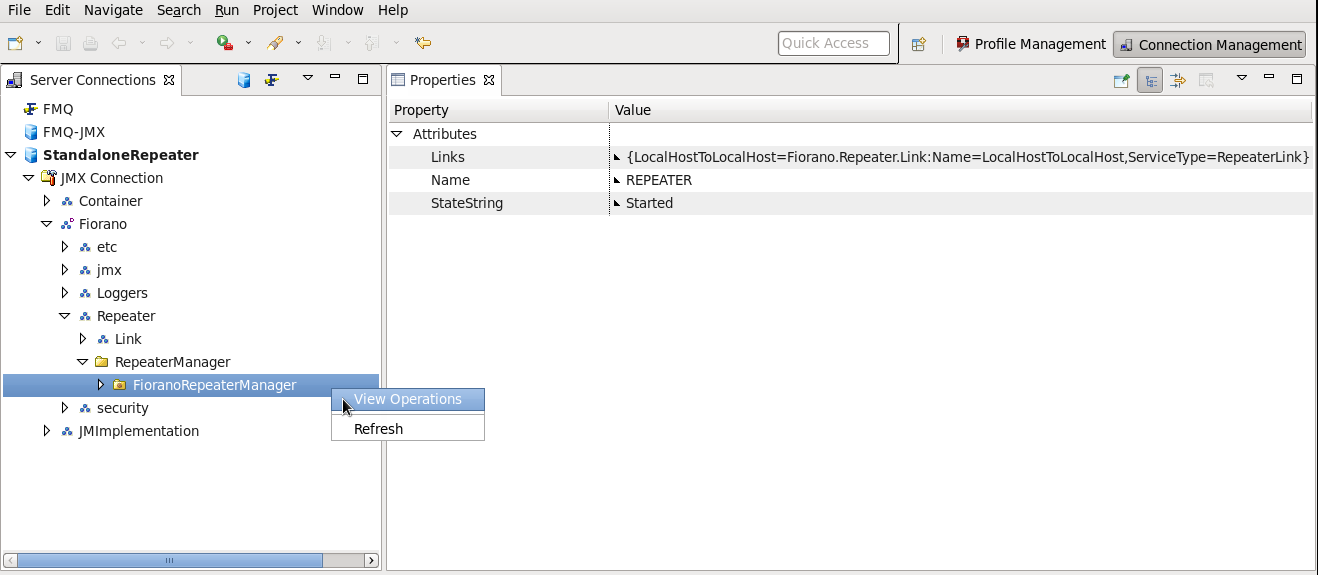Click the Property column header
The width and height of the screenshot is (1318, 575).
coord(498,110)
